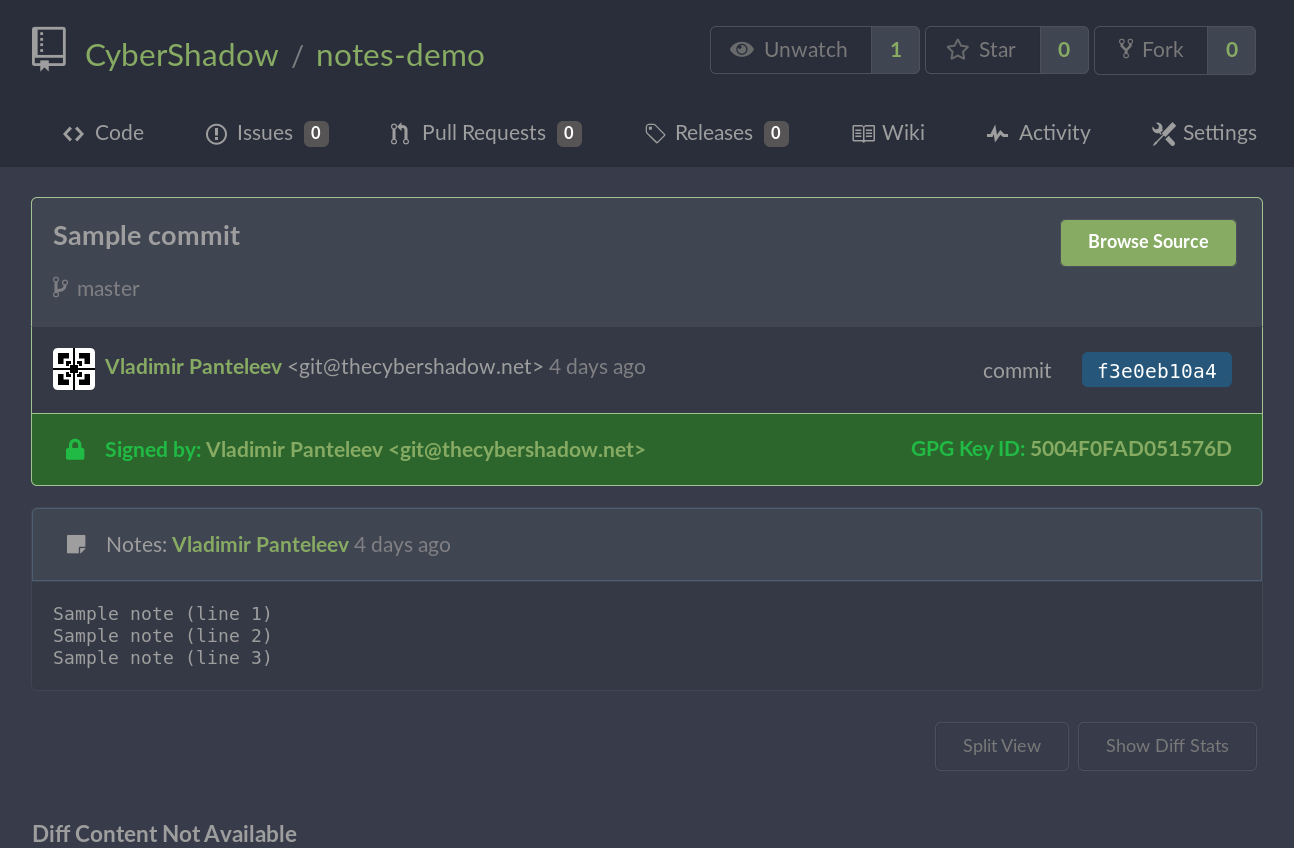The height and width of the screenshot is (848, 1294).
Task: Star the repository
Action: [983, 50]
